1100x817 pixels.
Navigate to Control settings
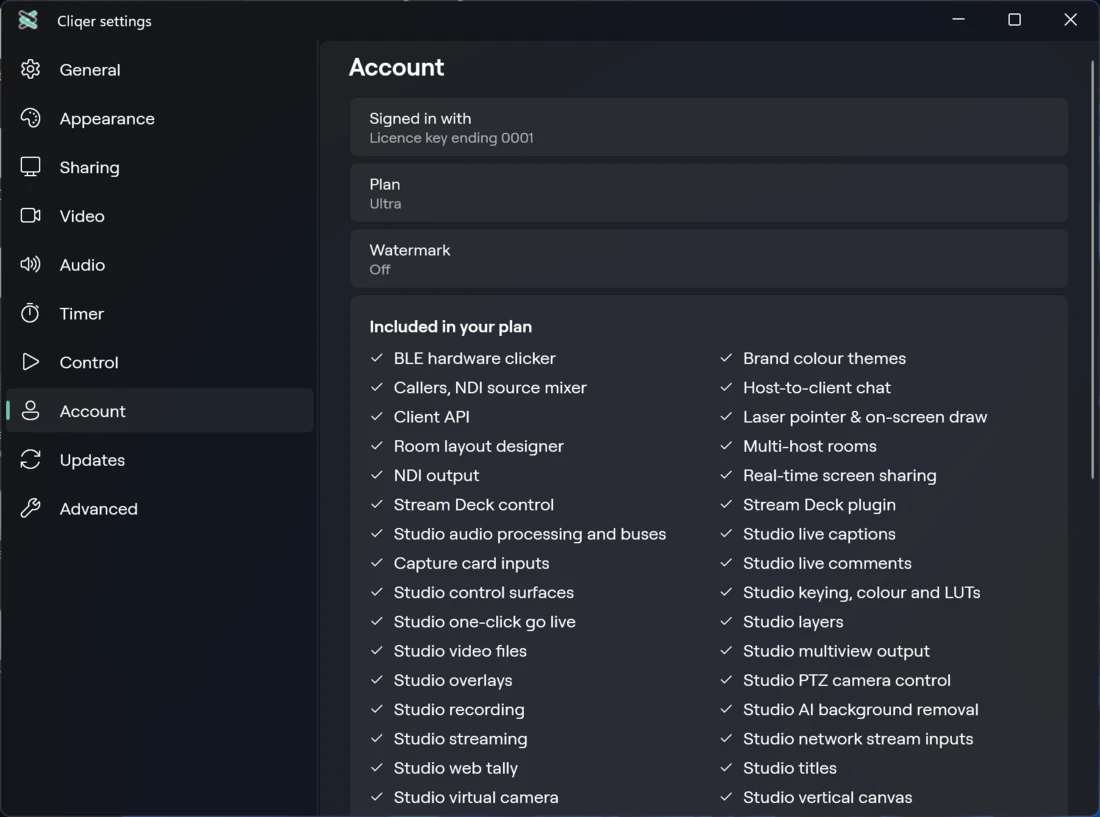point(159,362)
